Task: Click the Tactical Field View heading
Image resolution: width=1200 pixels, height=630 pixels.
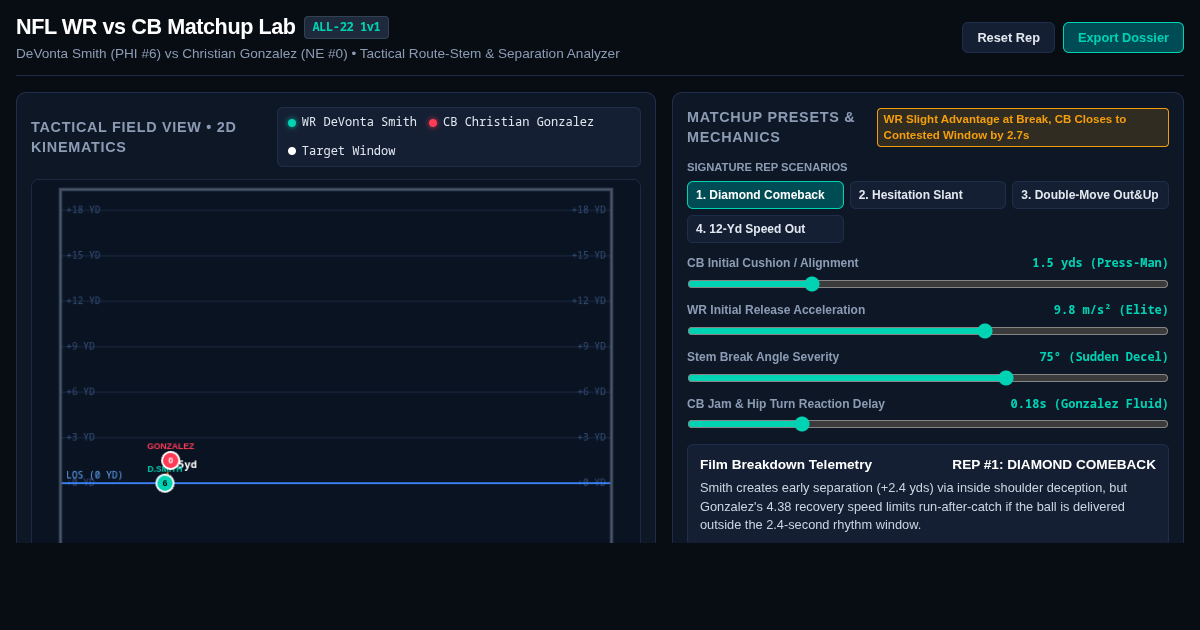Action: pyautogui.click(x=134, y=137)
